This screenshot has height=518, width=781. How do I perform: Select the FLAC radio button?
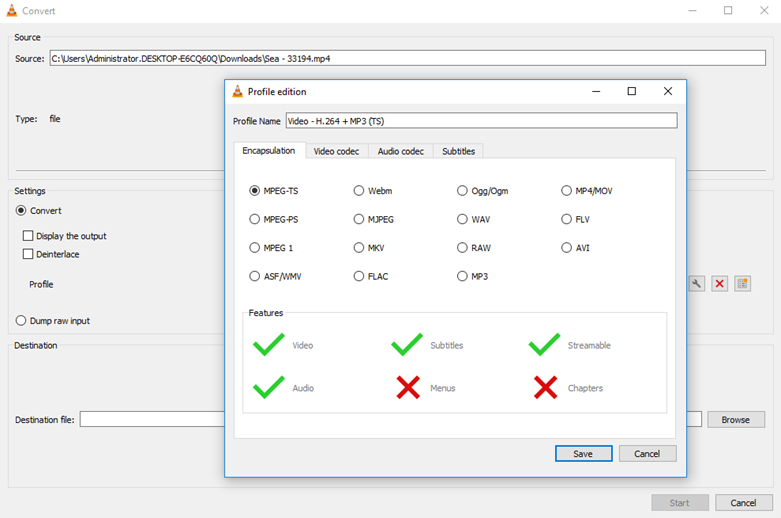359,276
